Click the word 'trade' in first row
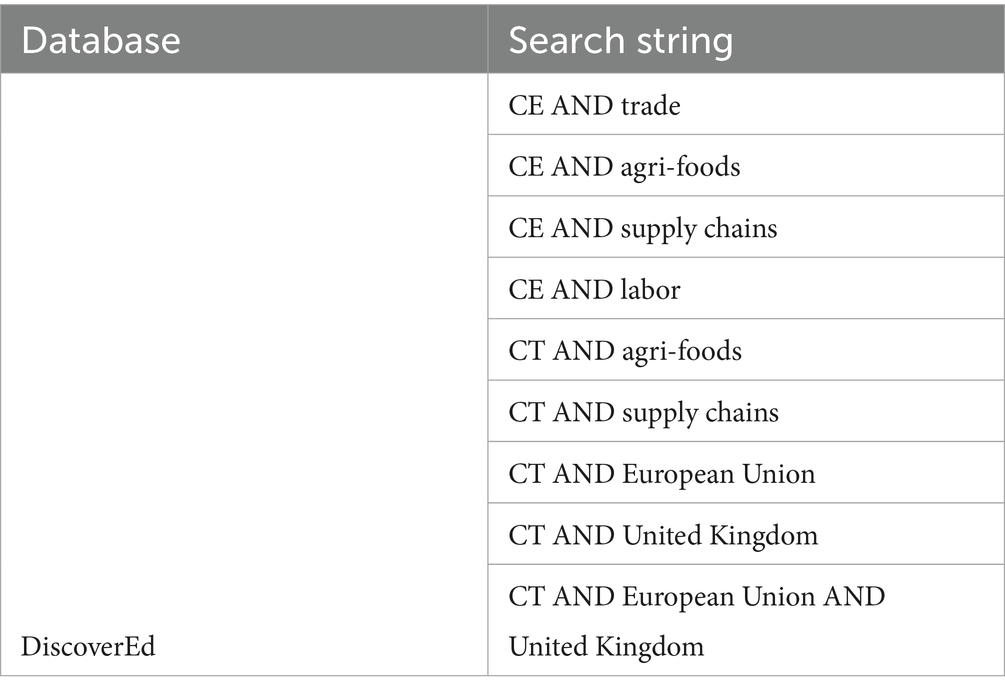 tap(651, 106)
